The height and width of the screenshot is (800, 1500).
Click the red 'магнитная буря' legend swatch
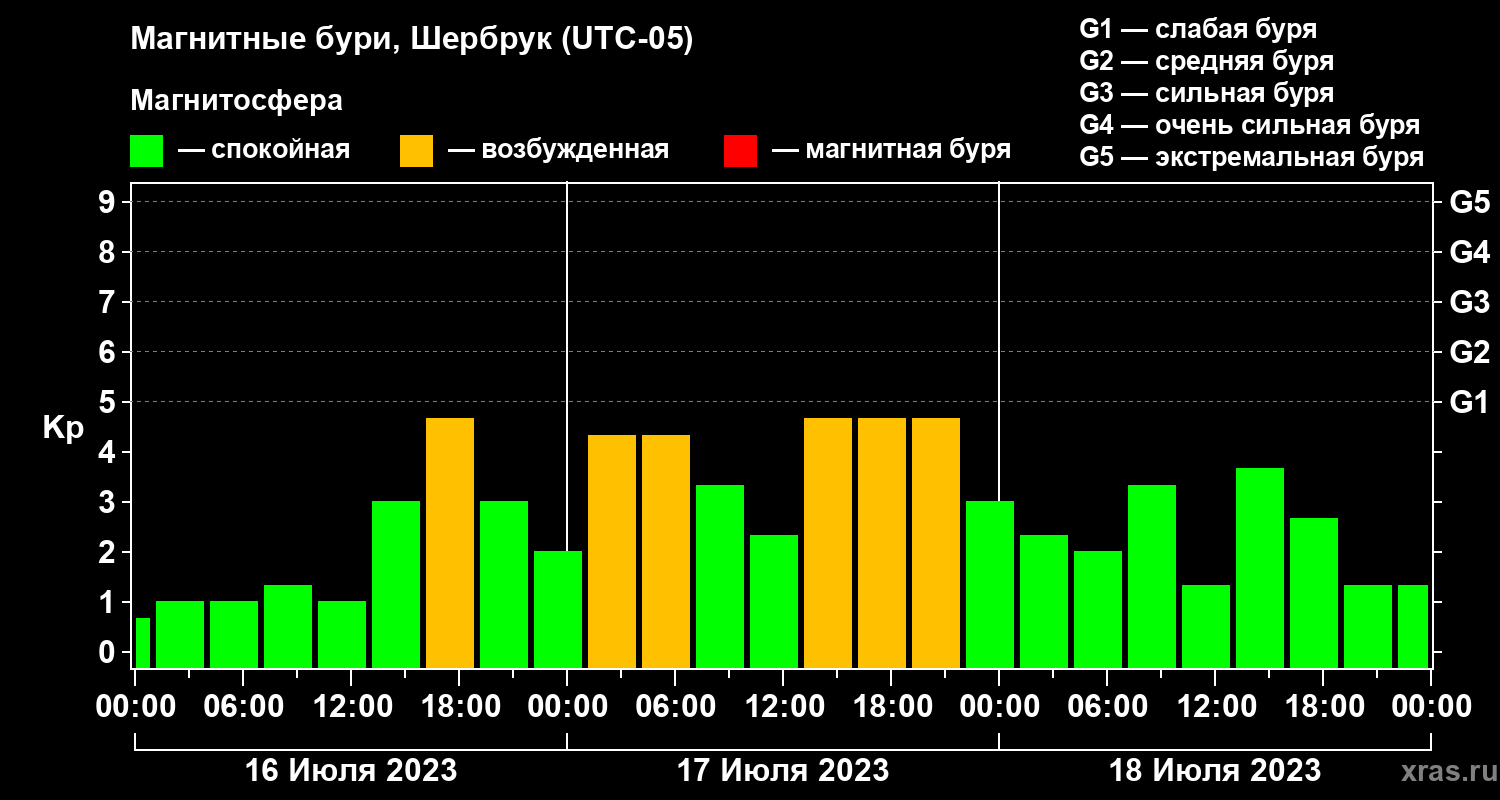740,151
